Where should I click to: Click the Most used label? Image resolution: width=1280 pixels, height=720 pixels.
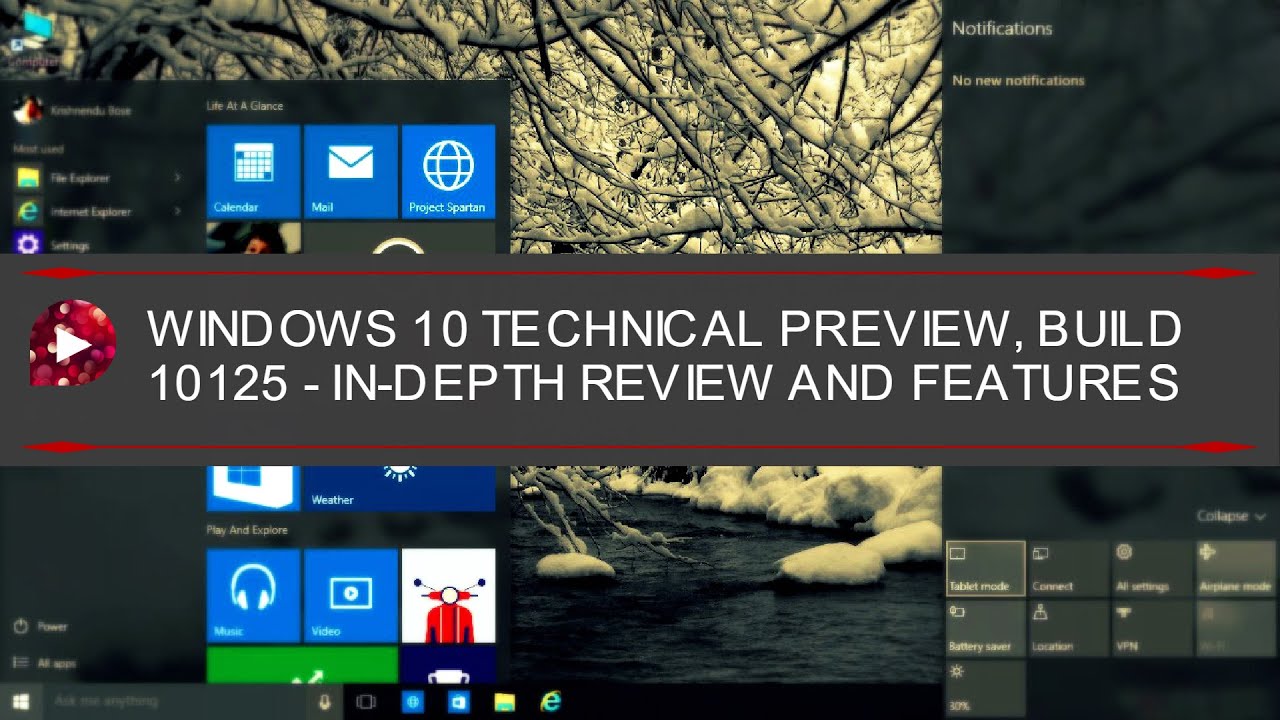(38, 149)
